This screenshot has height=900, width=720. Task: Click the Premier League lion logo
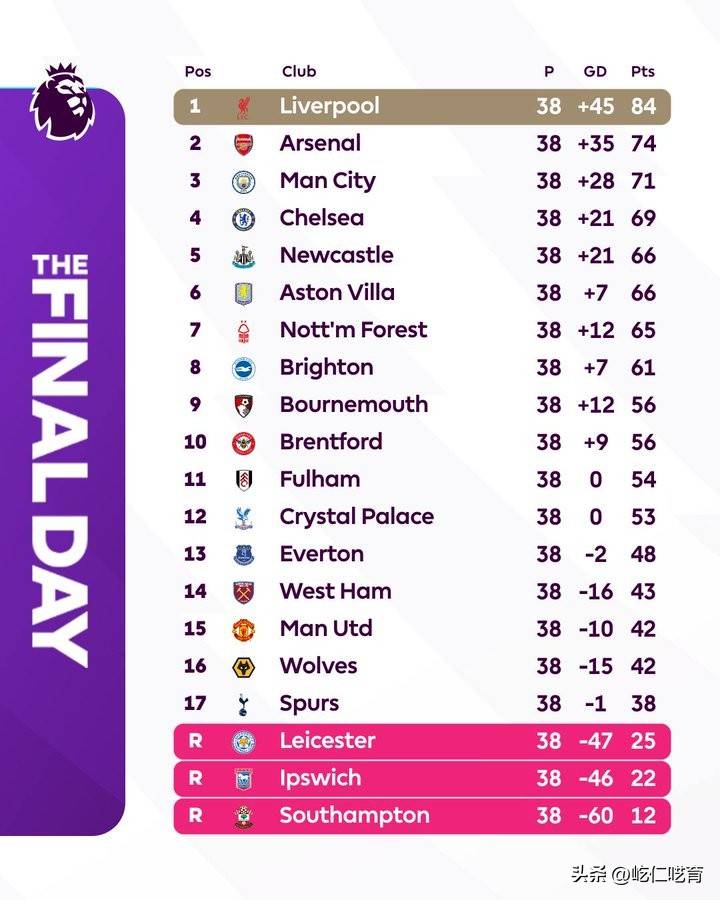click(62, 102)
